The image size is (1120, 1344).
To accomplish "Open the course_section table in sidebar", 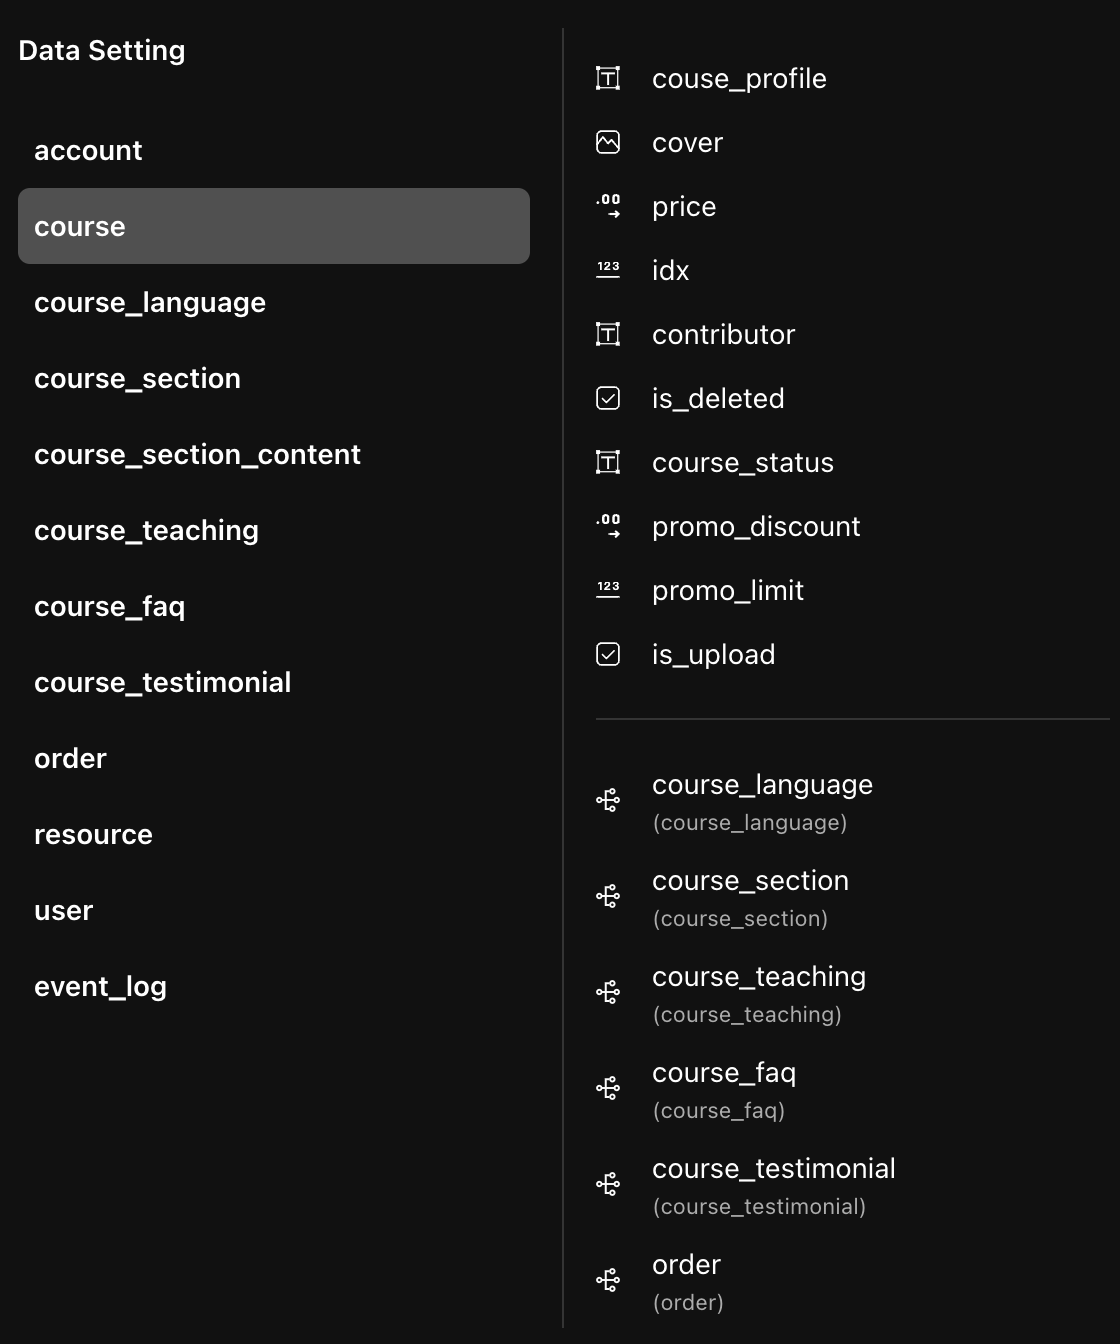I will [x=274, y=378].
